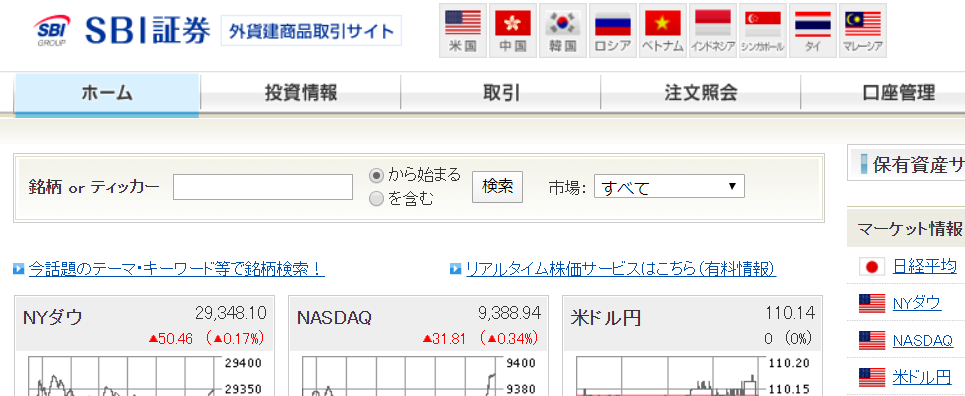Click the 検索 button
The height and width of the screenshot is (396, 965).
click(x=497, y=187)
